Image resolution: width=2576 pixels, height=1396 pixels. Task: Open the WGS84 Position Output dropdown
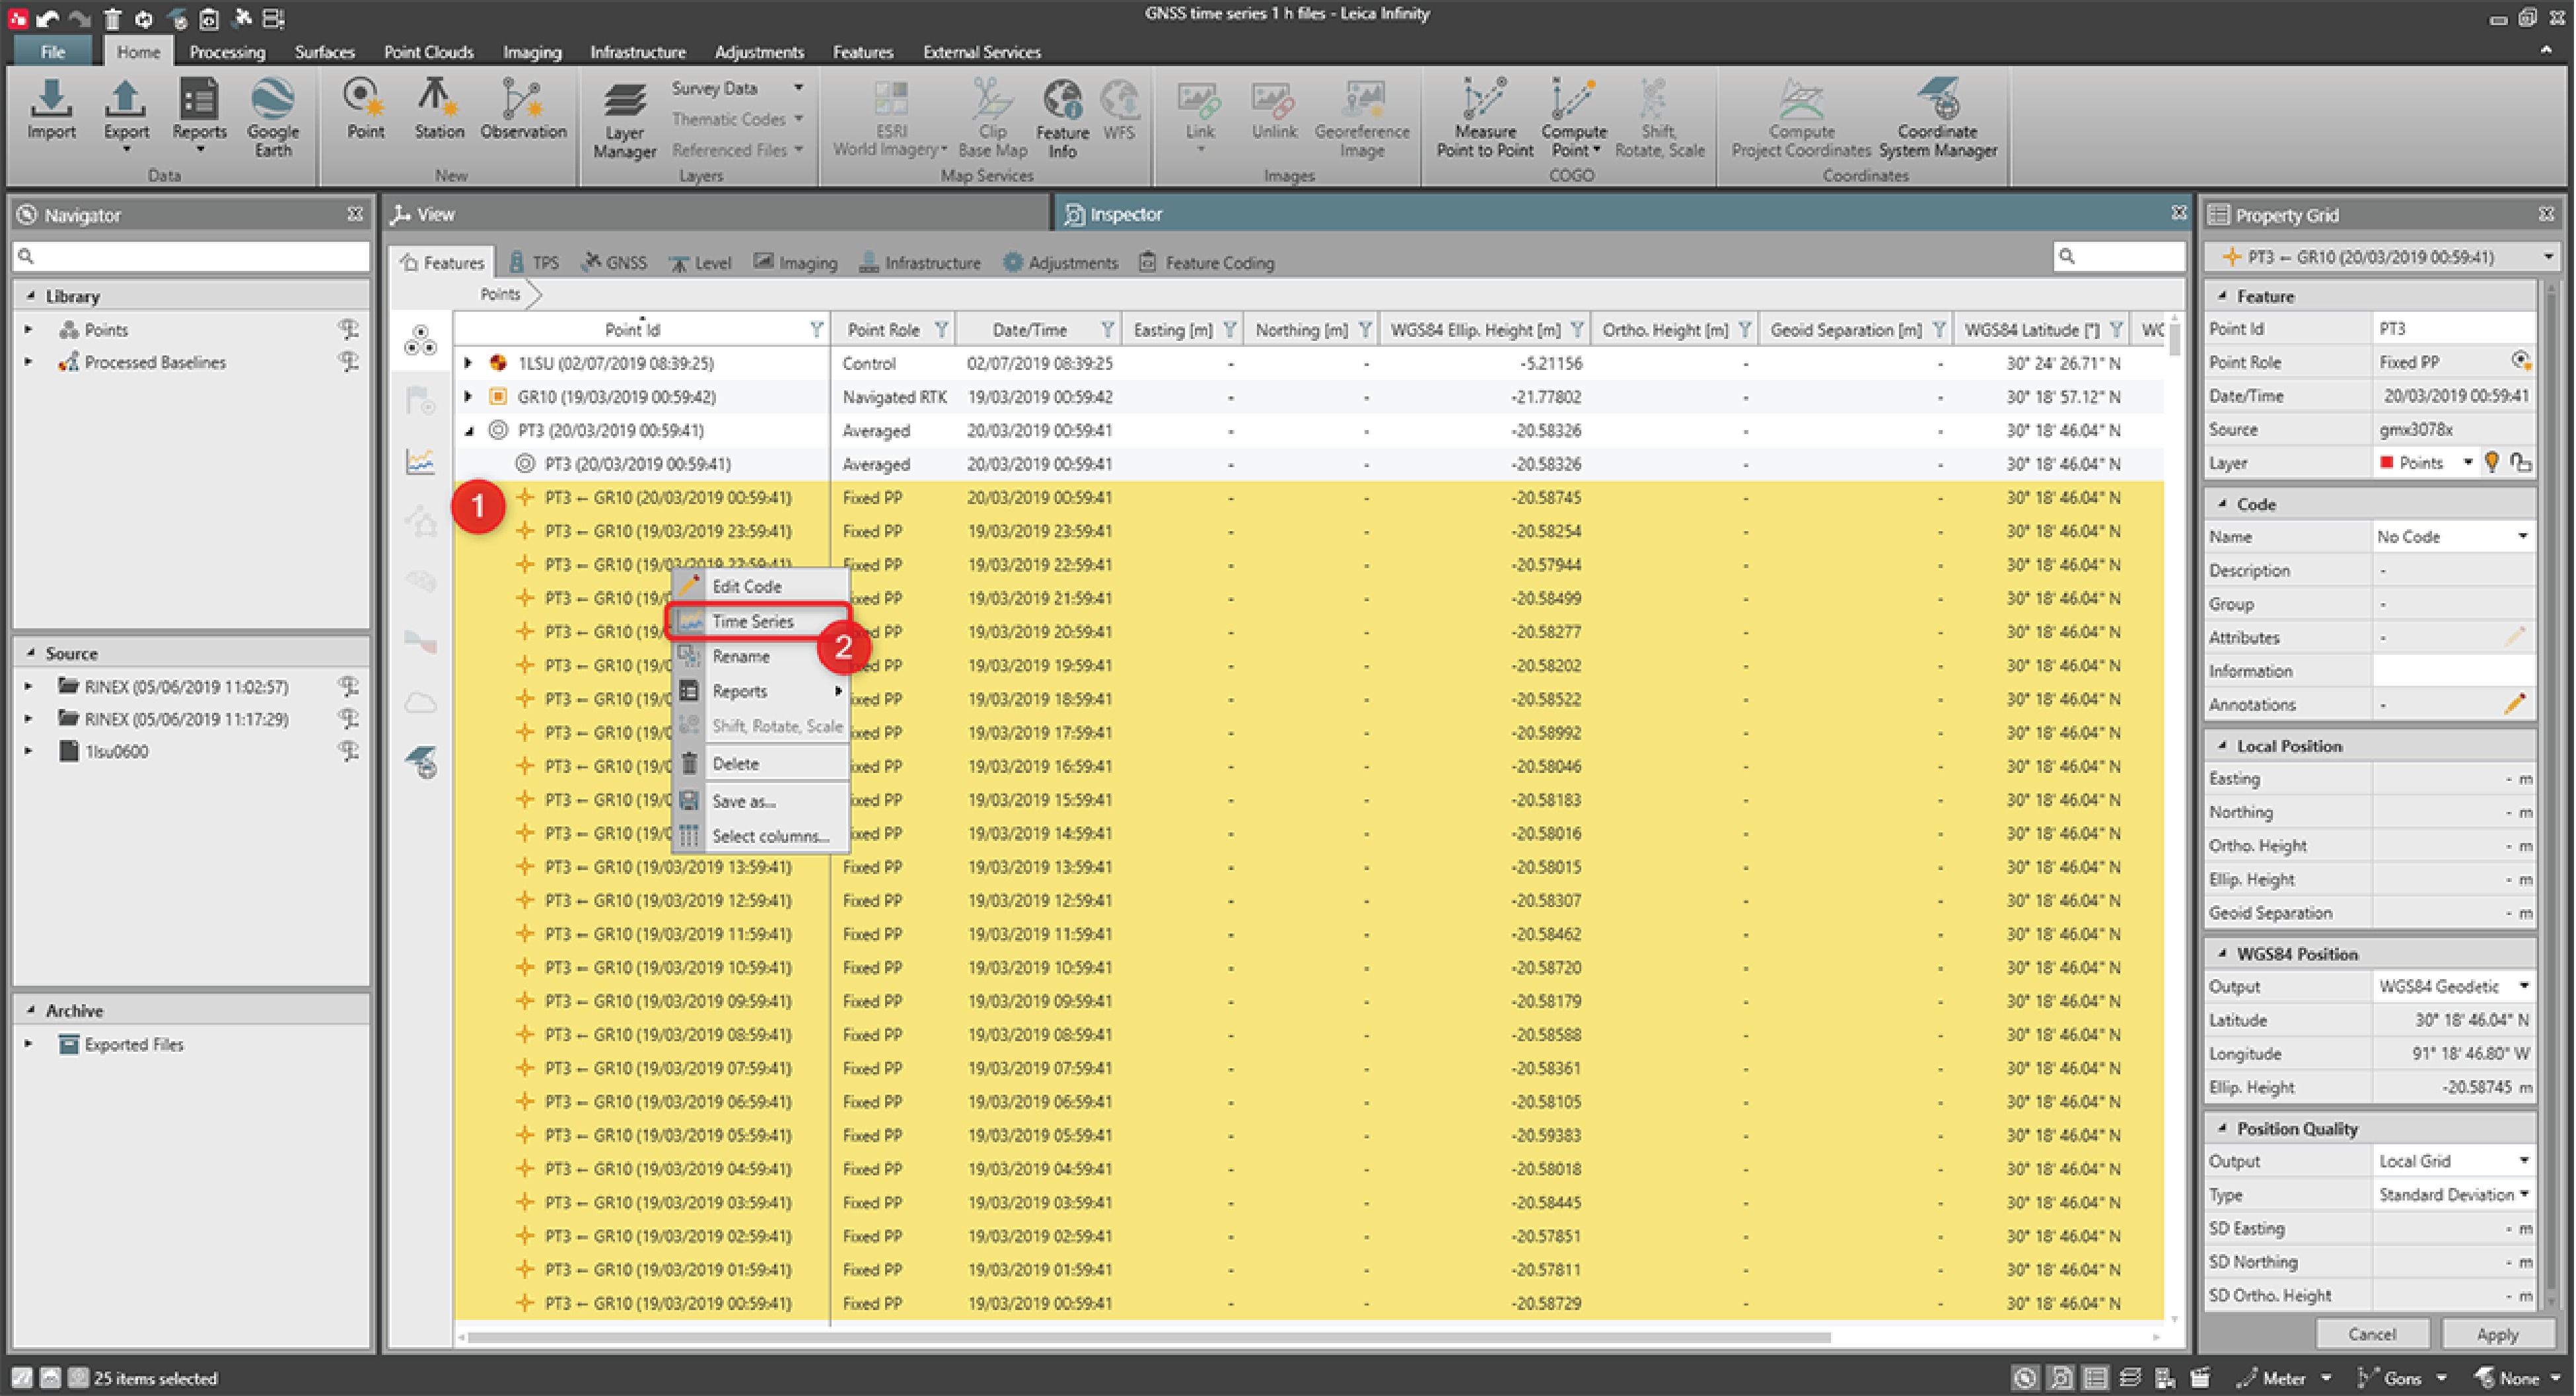click(2523, 986)
